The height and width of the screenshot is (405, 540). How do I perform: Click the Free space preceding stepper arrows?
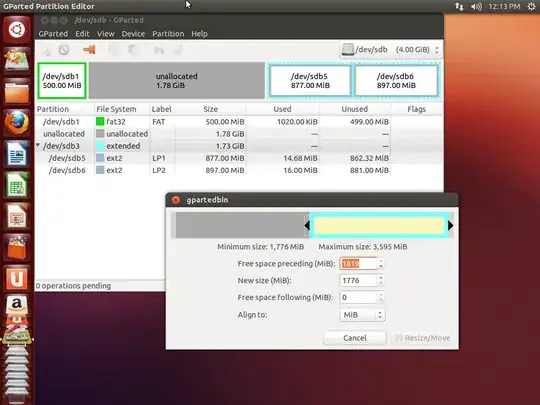381,264
